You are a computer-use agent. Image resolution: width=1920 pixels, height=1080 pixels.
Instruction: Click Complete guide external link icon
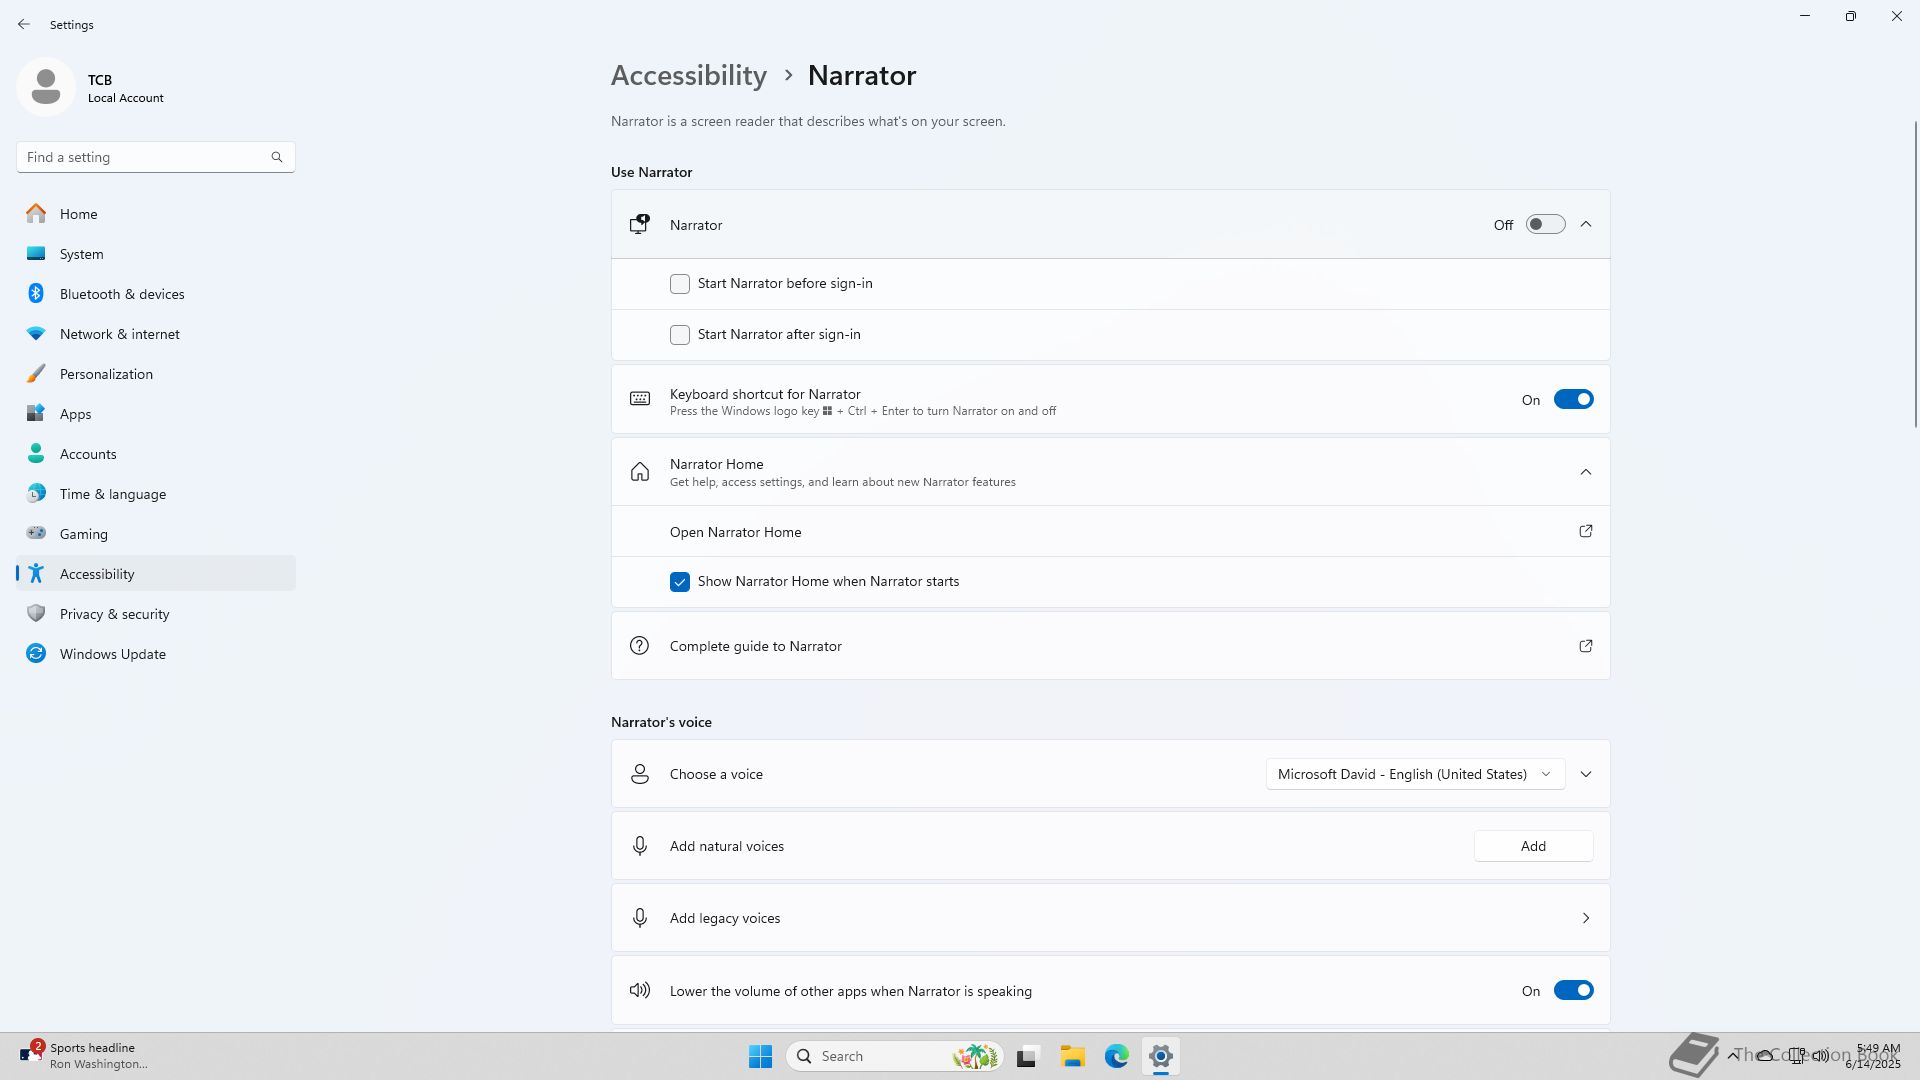click(x=1585, y=646)
